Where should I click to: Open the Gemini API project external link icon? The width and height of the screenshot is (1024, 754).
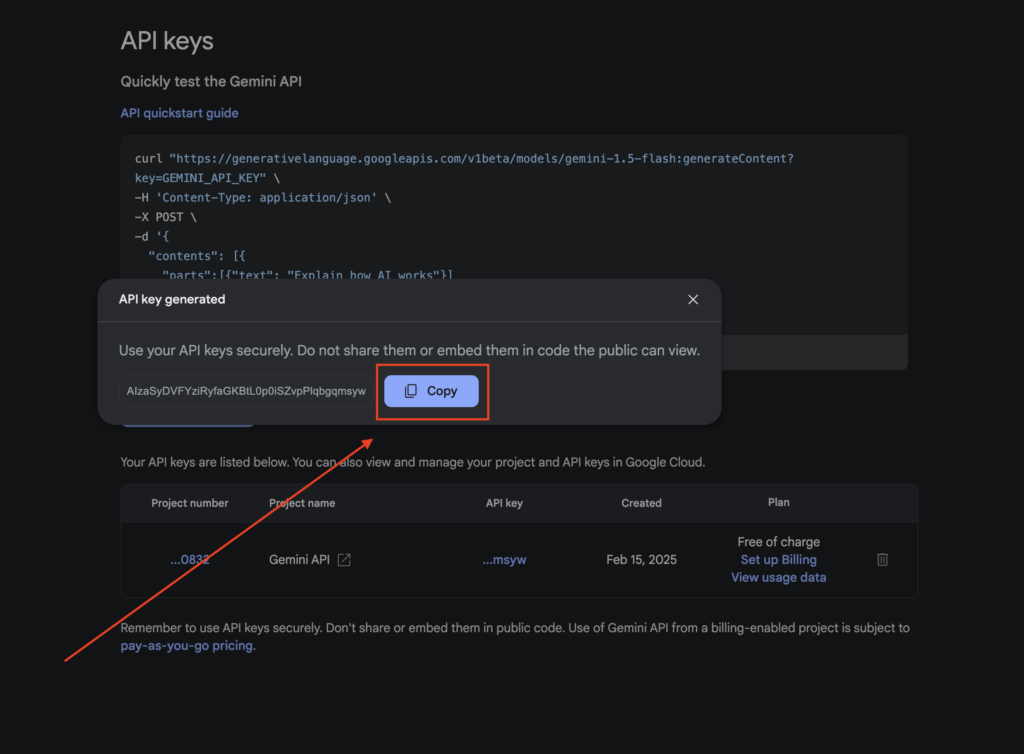(344, 559)
